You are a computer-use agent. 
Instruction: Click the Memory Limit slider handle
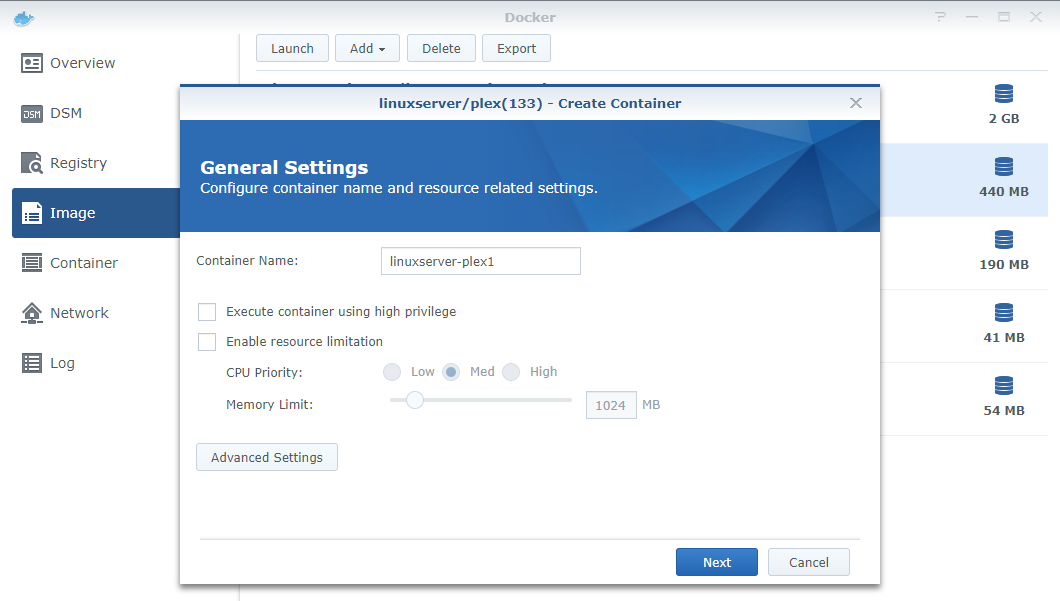(414, 400)
